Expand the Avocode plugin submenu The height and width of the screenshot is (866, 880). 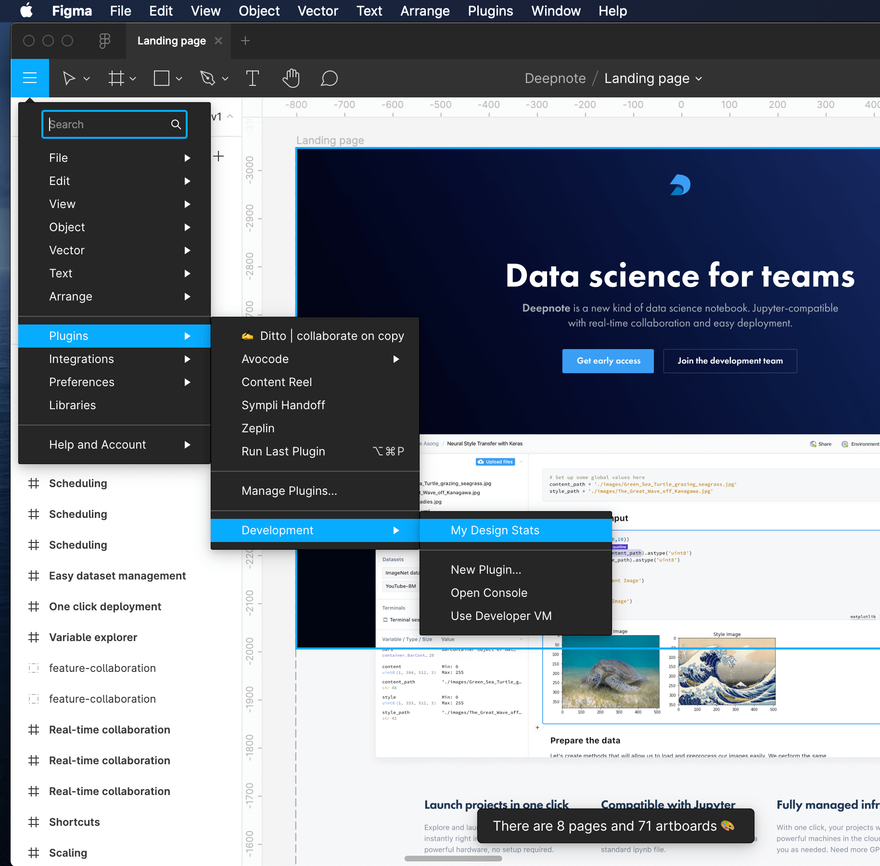(315, 359)
